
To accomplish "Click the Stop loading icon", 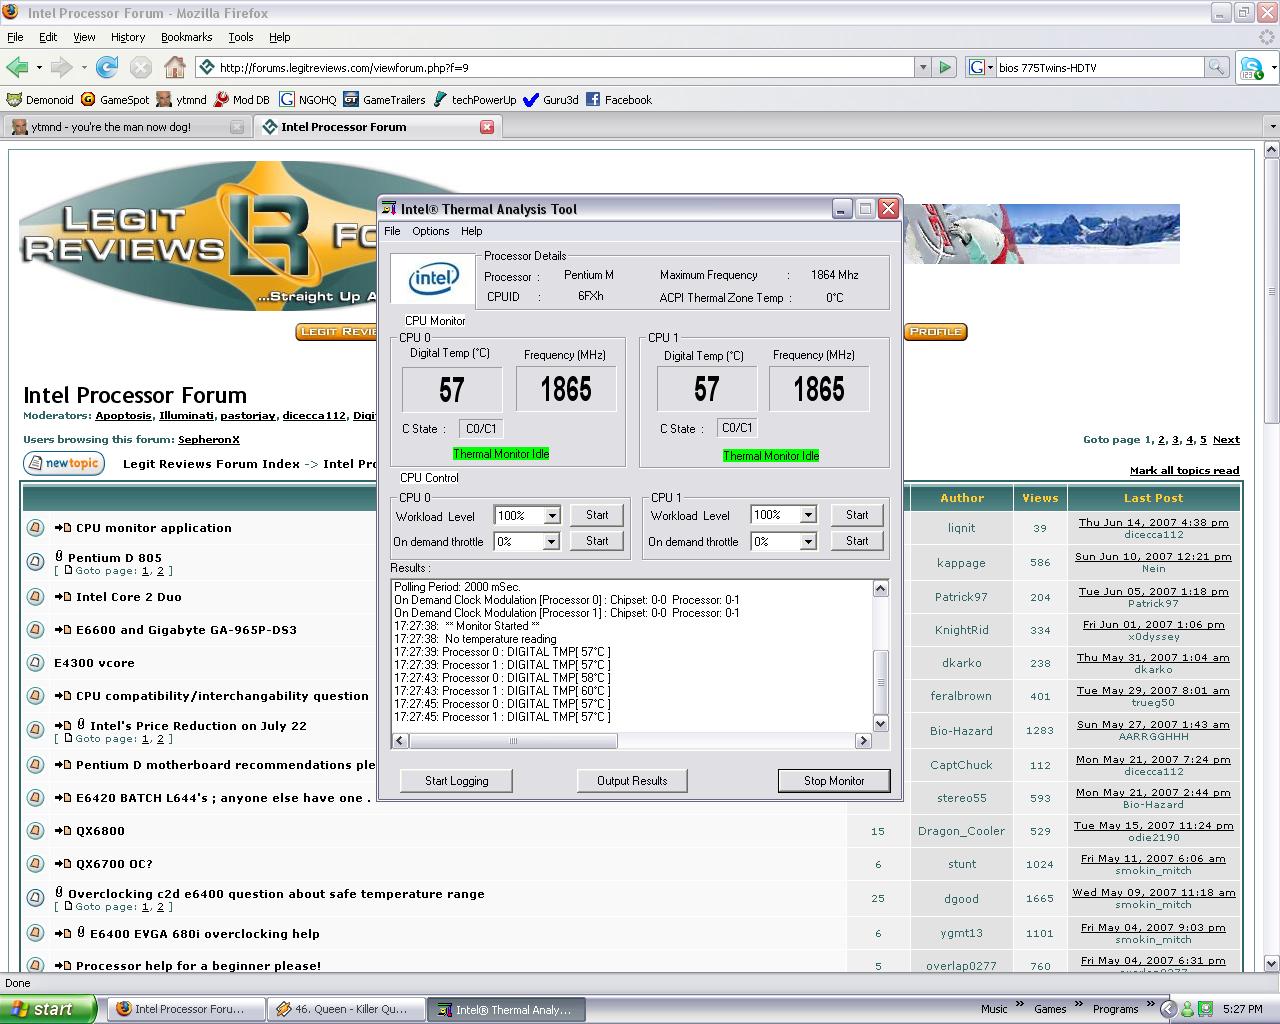I will 141,67.
